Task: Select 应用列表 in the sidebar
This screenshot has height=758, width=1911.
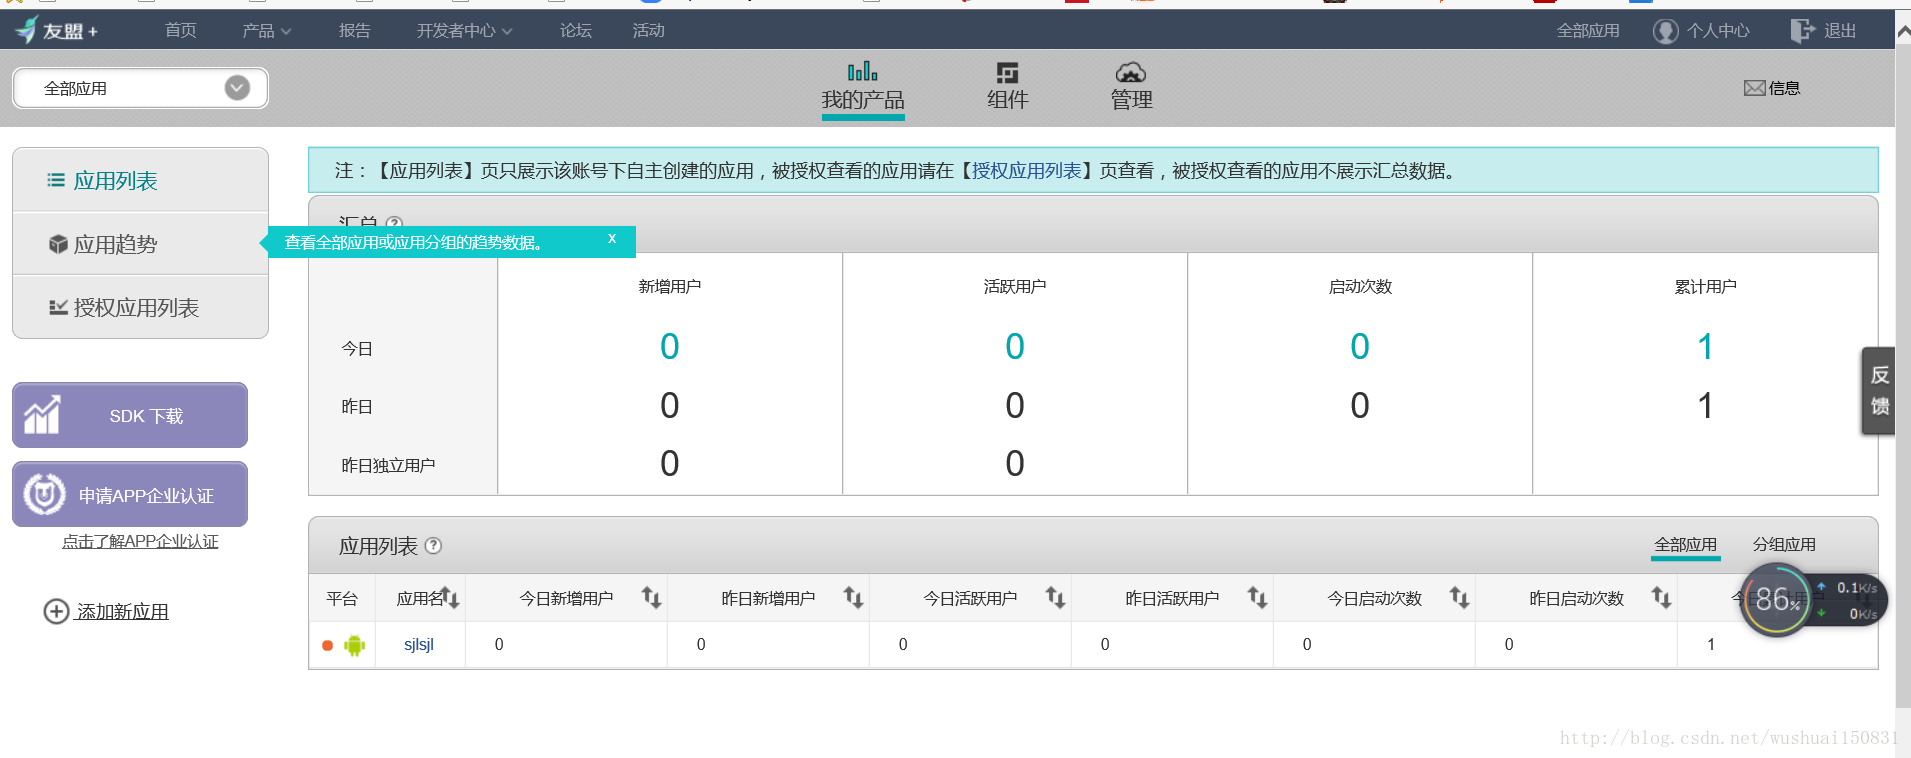Action: (140, 180)
